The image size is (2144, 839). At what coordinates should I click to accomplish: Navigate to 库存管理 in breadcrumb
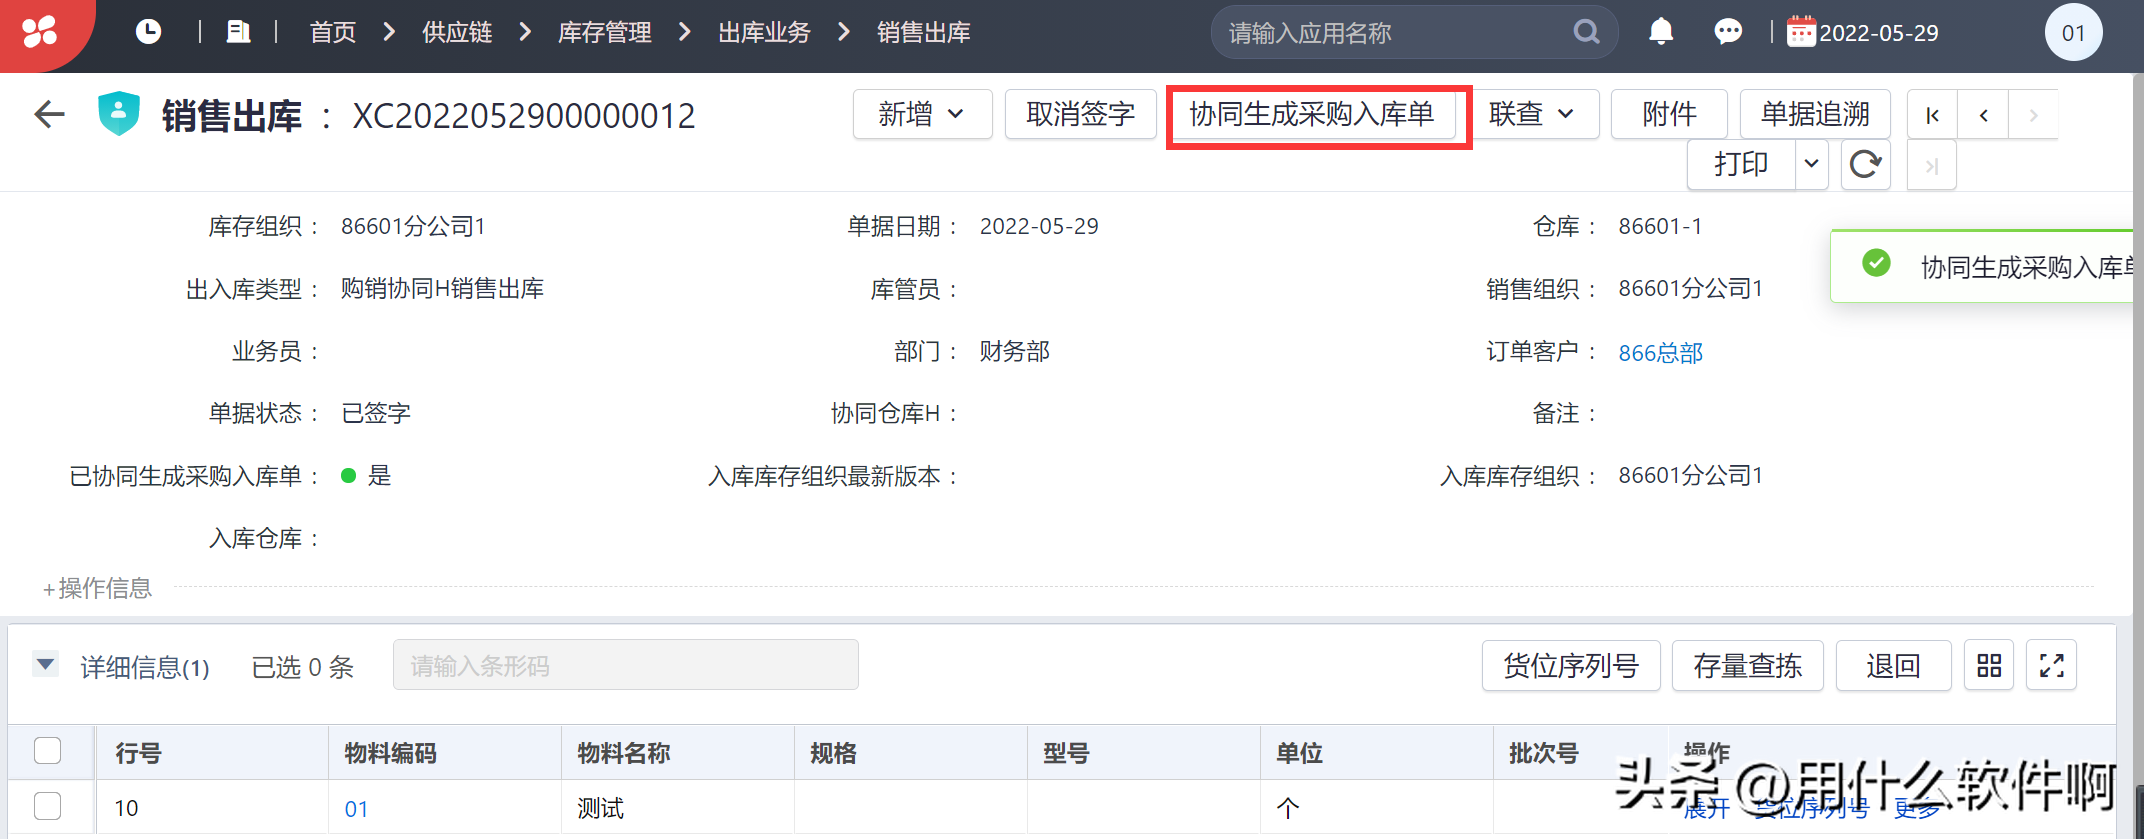604,32
